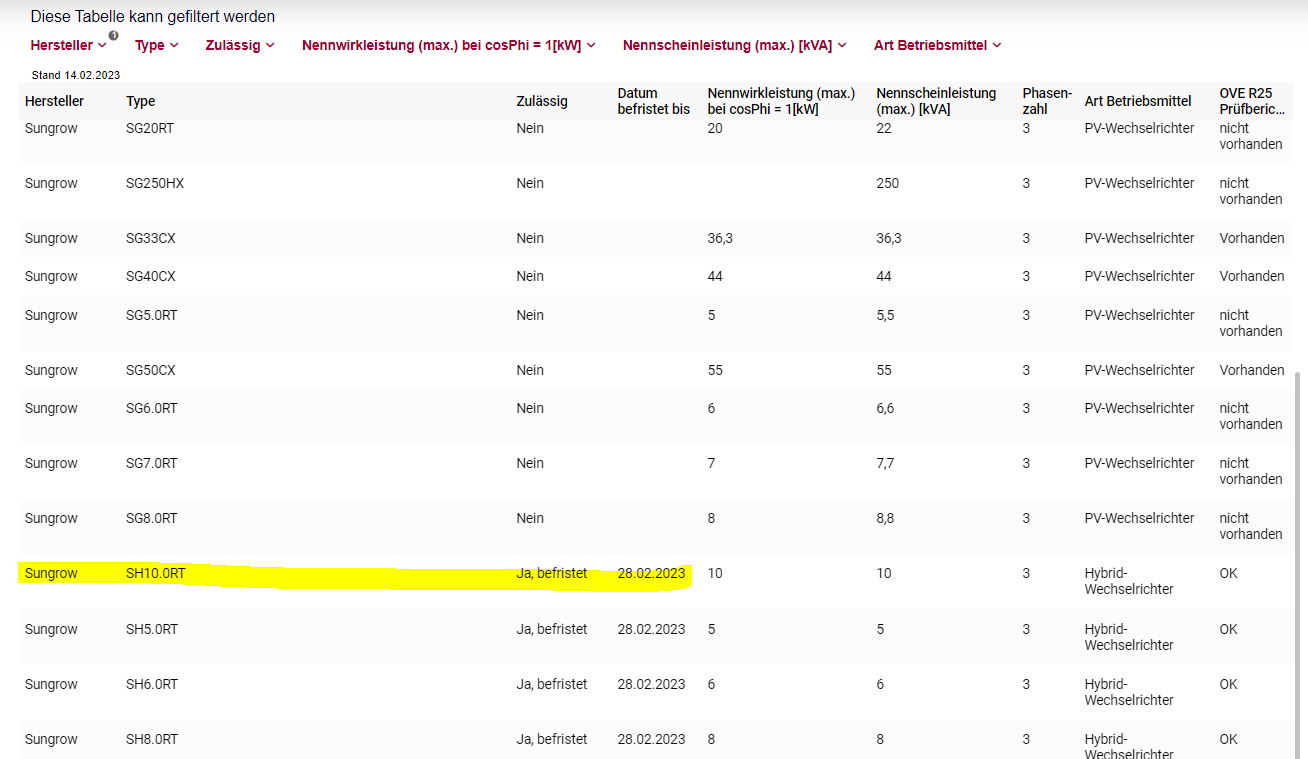Select the SH6.0RT type cell
This screenshot has height=759, width=1308.
[152, 684]
